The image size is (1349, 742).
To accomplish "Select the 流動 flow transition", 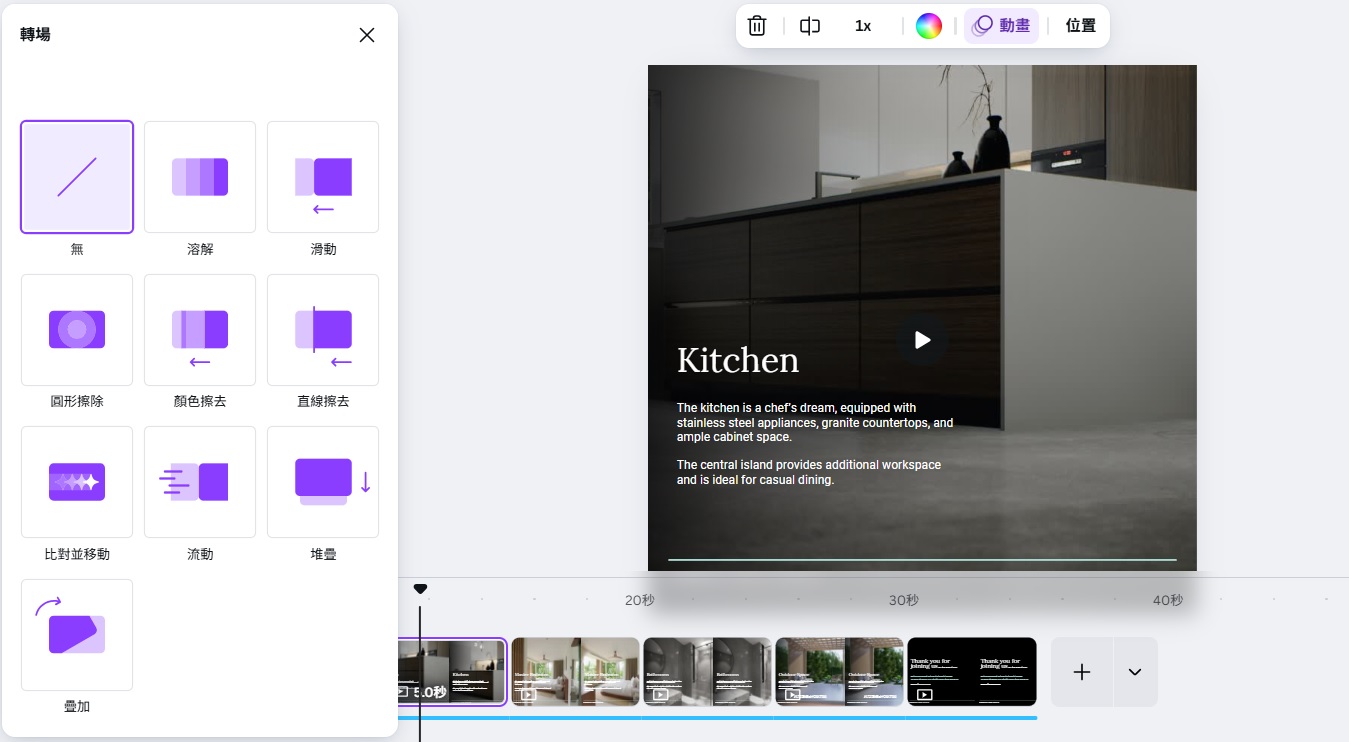I will click(x=200, y=482).
